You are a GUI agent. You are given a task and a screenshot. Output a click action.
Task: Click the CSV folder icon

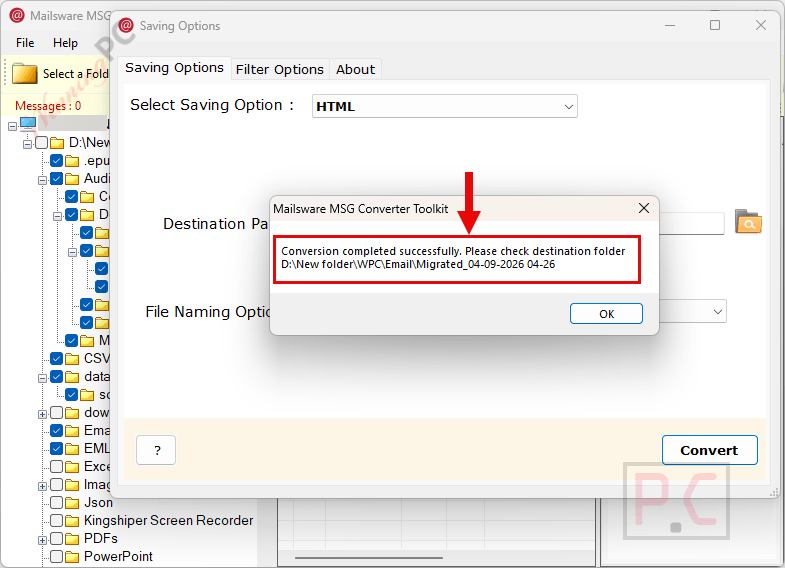tap(72, 359)
